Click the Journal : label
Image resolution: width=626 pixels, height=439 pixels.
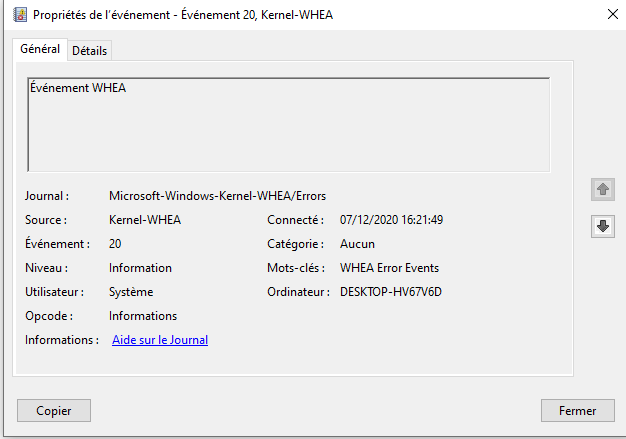tap(47, 196)
